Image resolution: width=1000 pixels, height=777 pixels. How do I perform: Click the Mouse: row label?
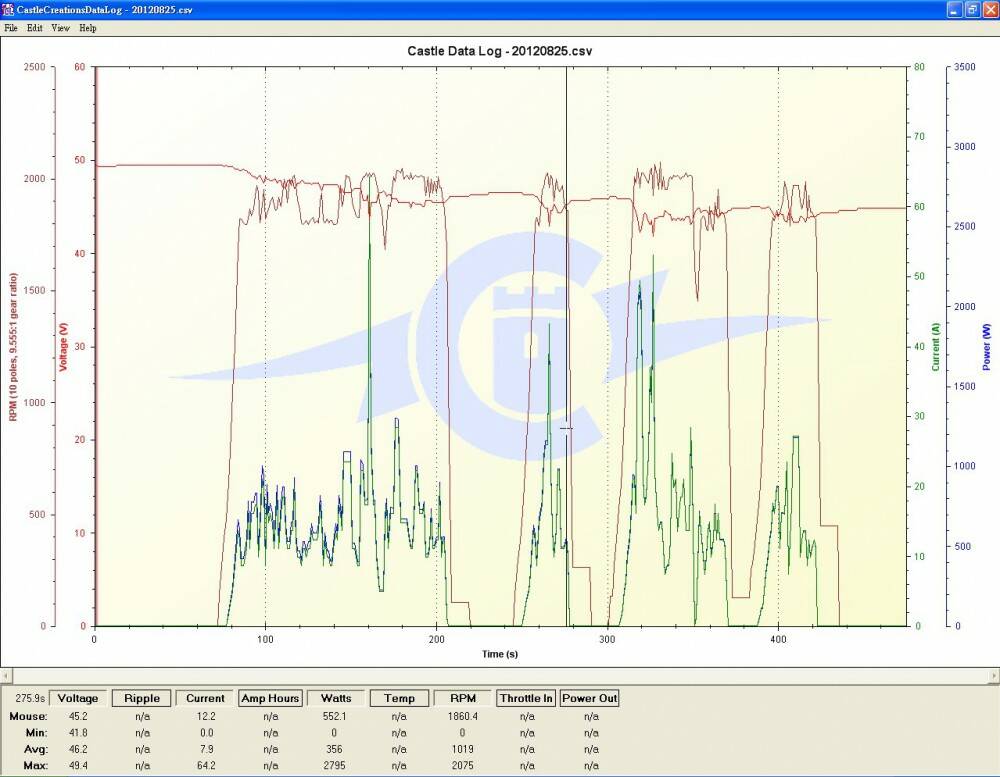pos(28,716)
